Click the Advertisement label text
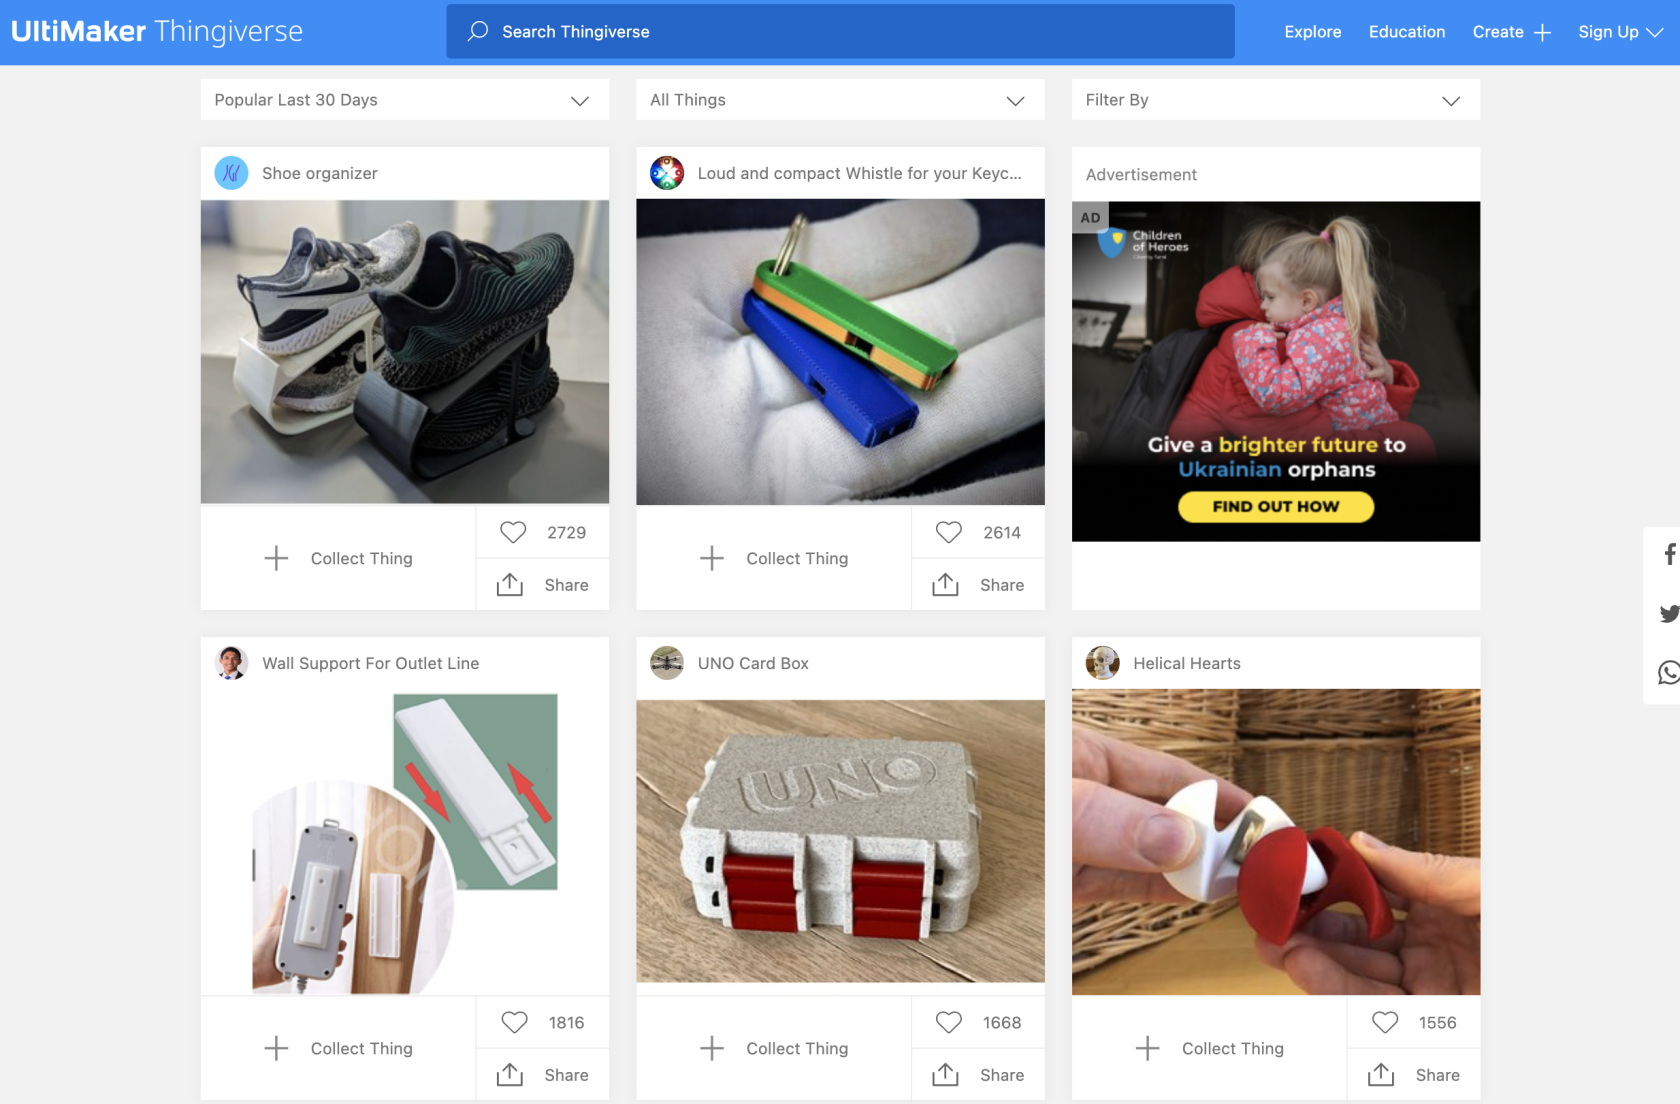 point(1141,174)
